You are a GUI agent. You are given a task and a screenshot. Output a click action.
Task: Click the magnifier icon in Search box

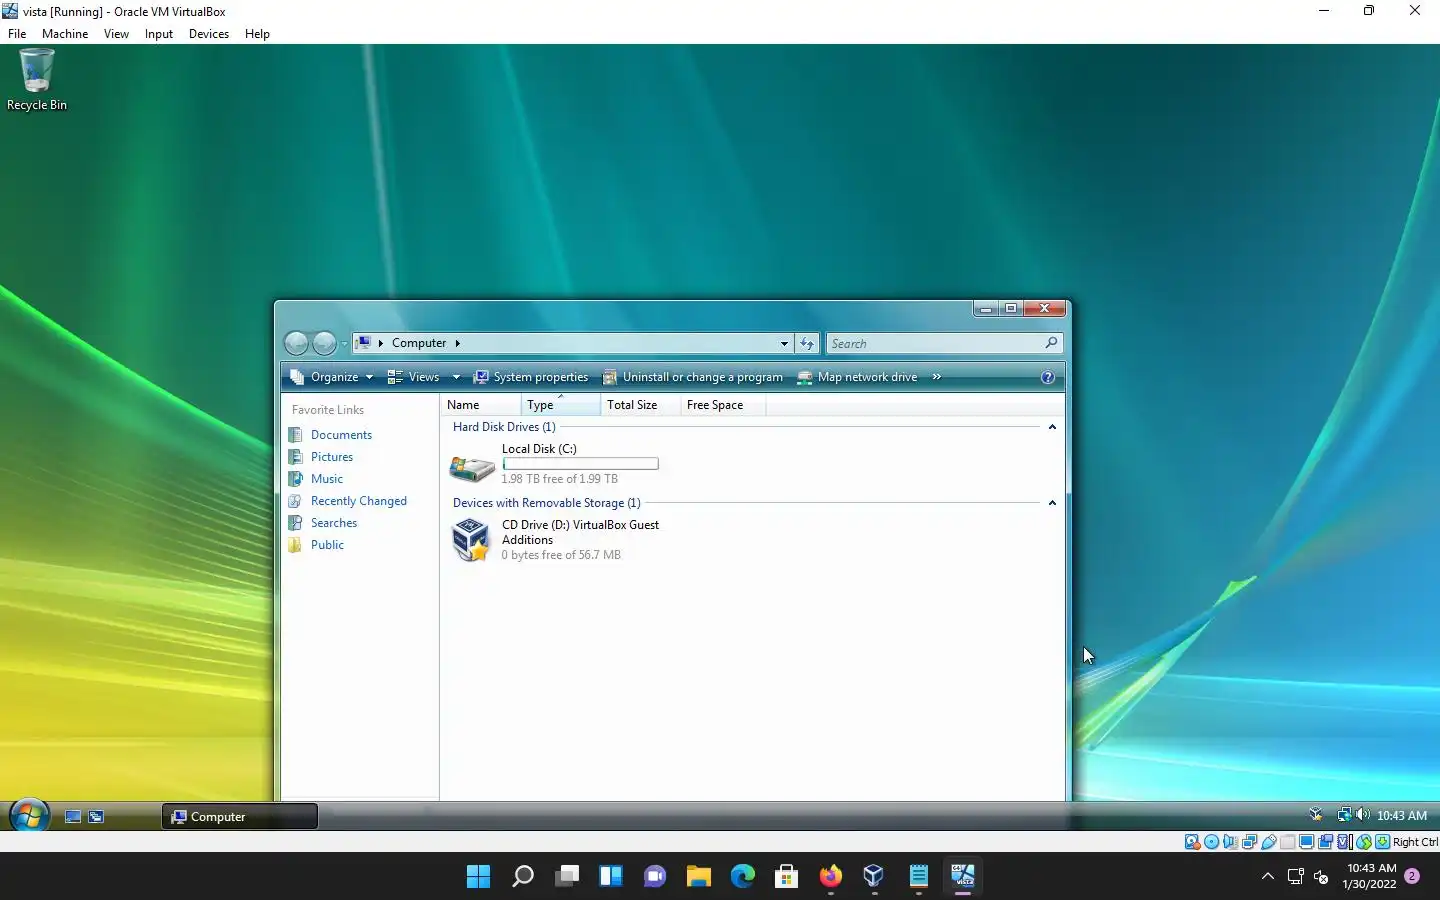tap(1051, 343)
